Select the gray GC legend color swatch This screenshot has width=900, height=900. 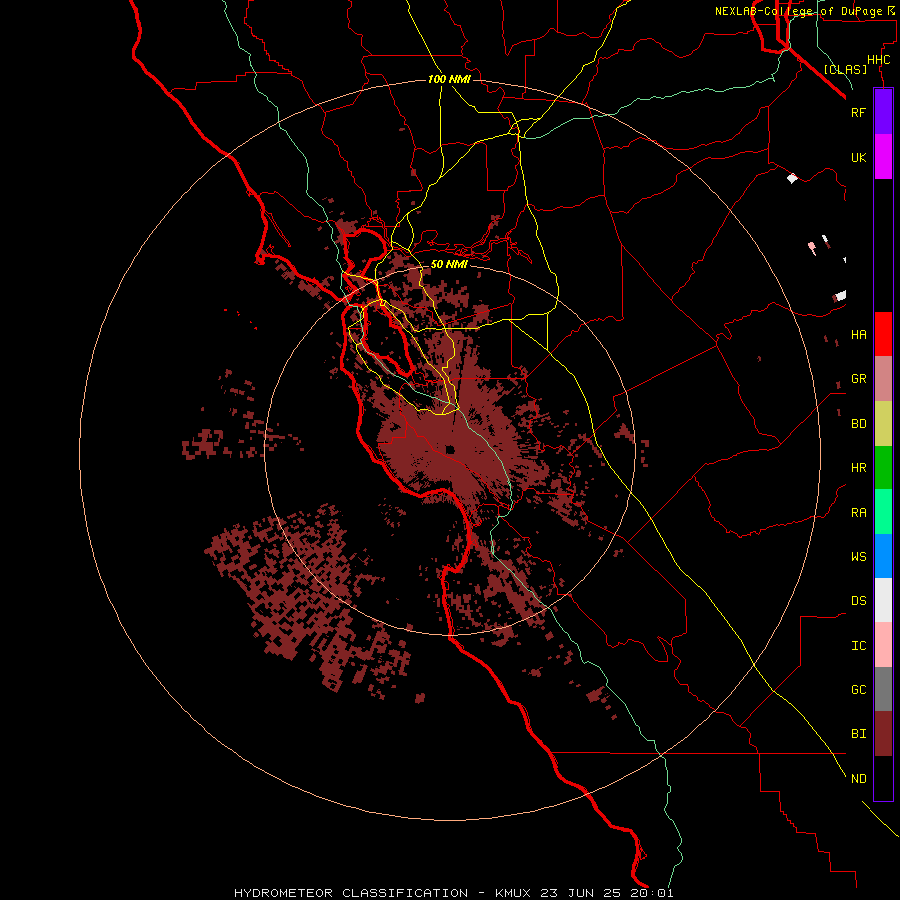pos(883,689)
